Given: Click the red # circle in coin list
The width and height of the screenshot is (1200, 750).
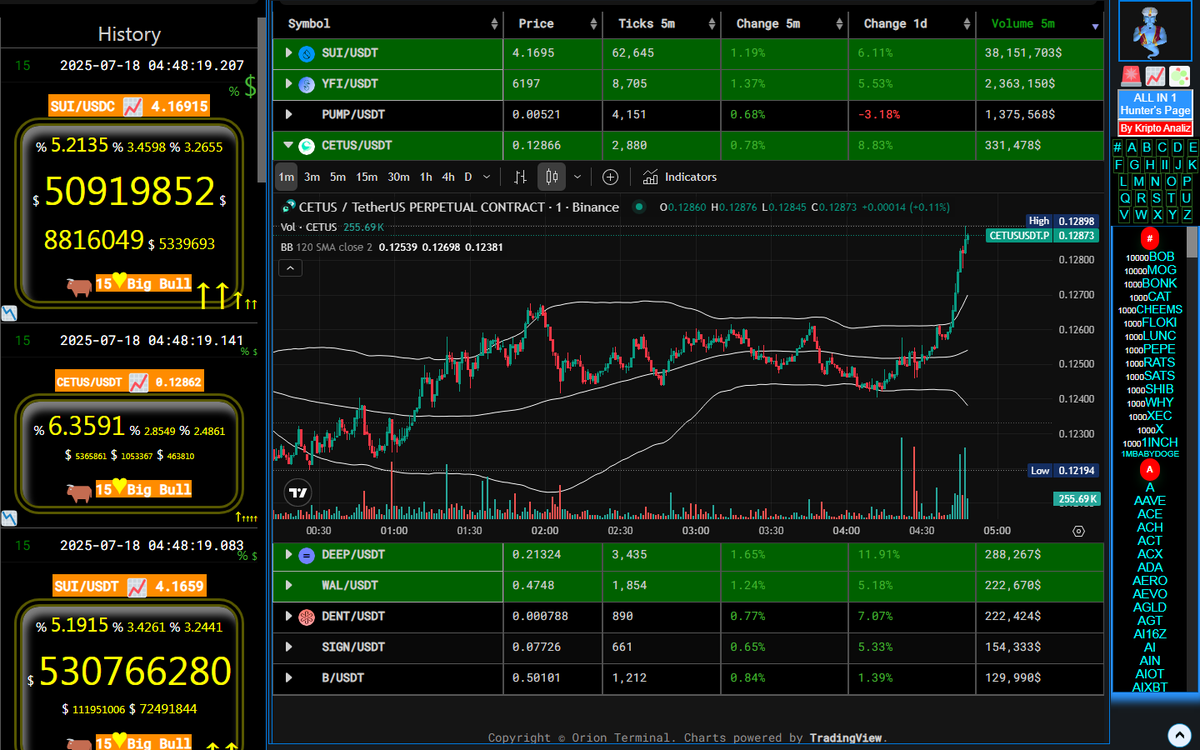Looking at the screenshot, I should [1150, 239].
